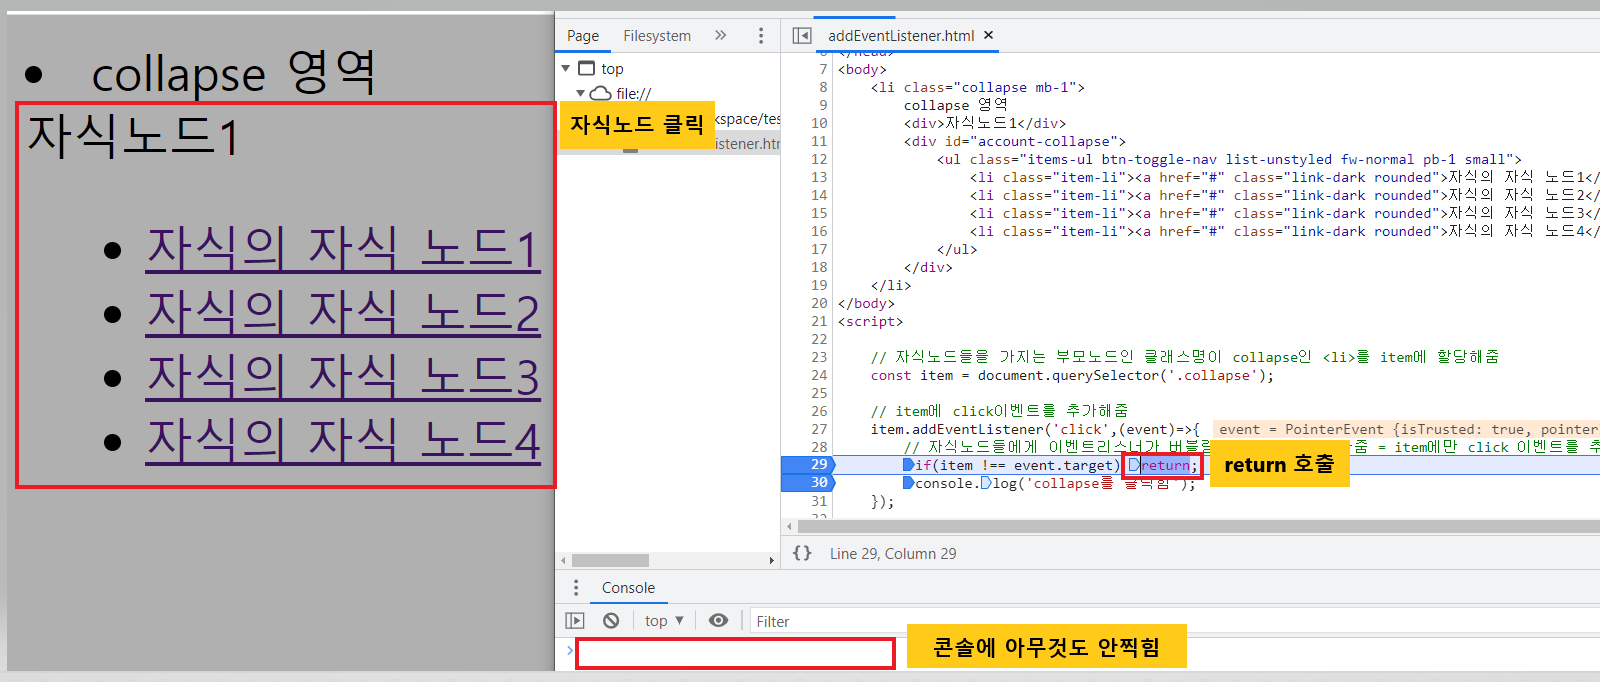Toggle inline breakpoint marker before return
The height and width of the screenshot is (682, 1600).
pyautogui.click(x=1134, y=465)
